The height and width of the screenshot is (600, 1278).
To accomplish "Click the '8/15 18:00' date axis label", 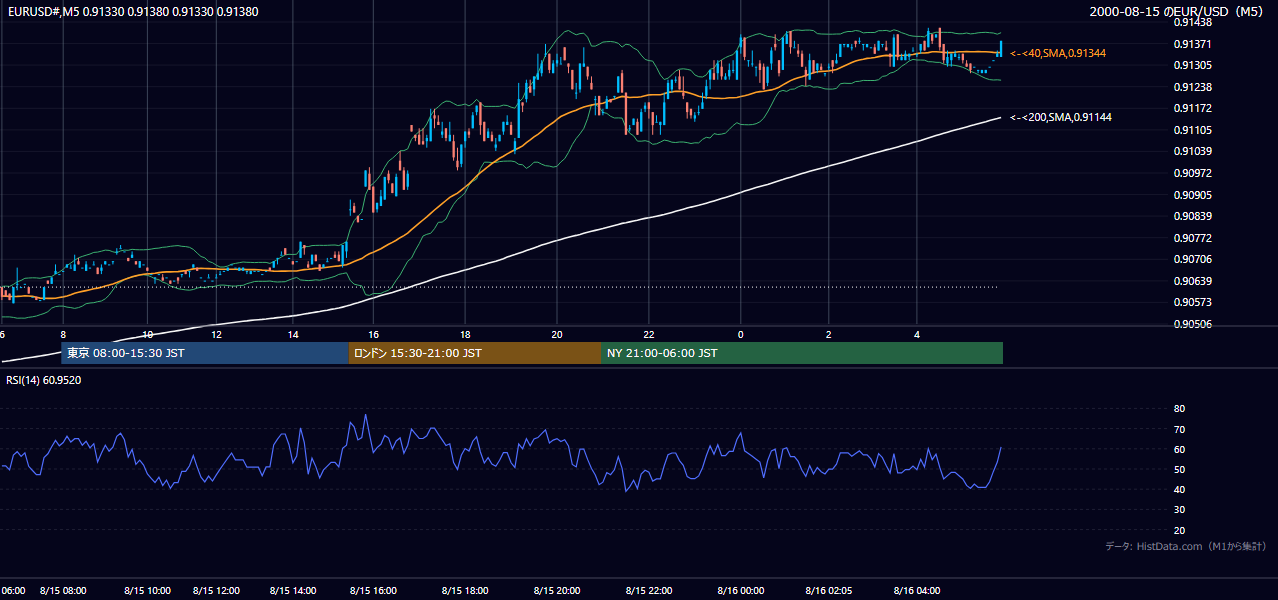I will [x=465, y=591].
